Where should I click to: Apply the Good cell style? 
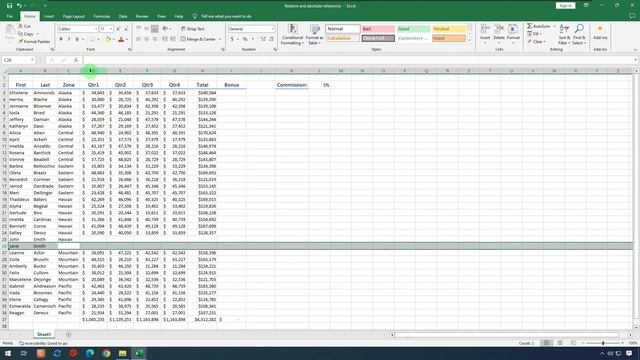[x=413, y=29]
